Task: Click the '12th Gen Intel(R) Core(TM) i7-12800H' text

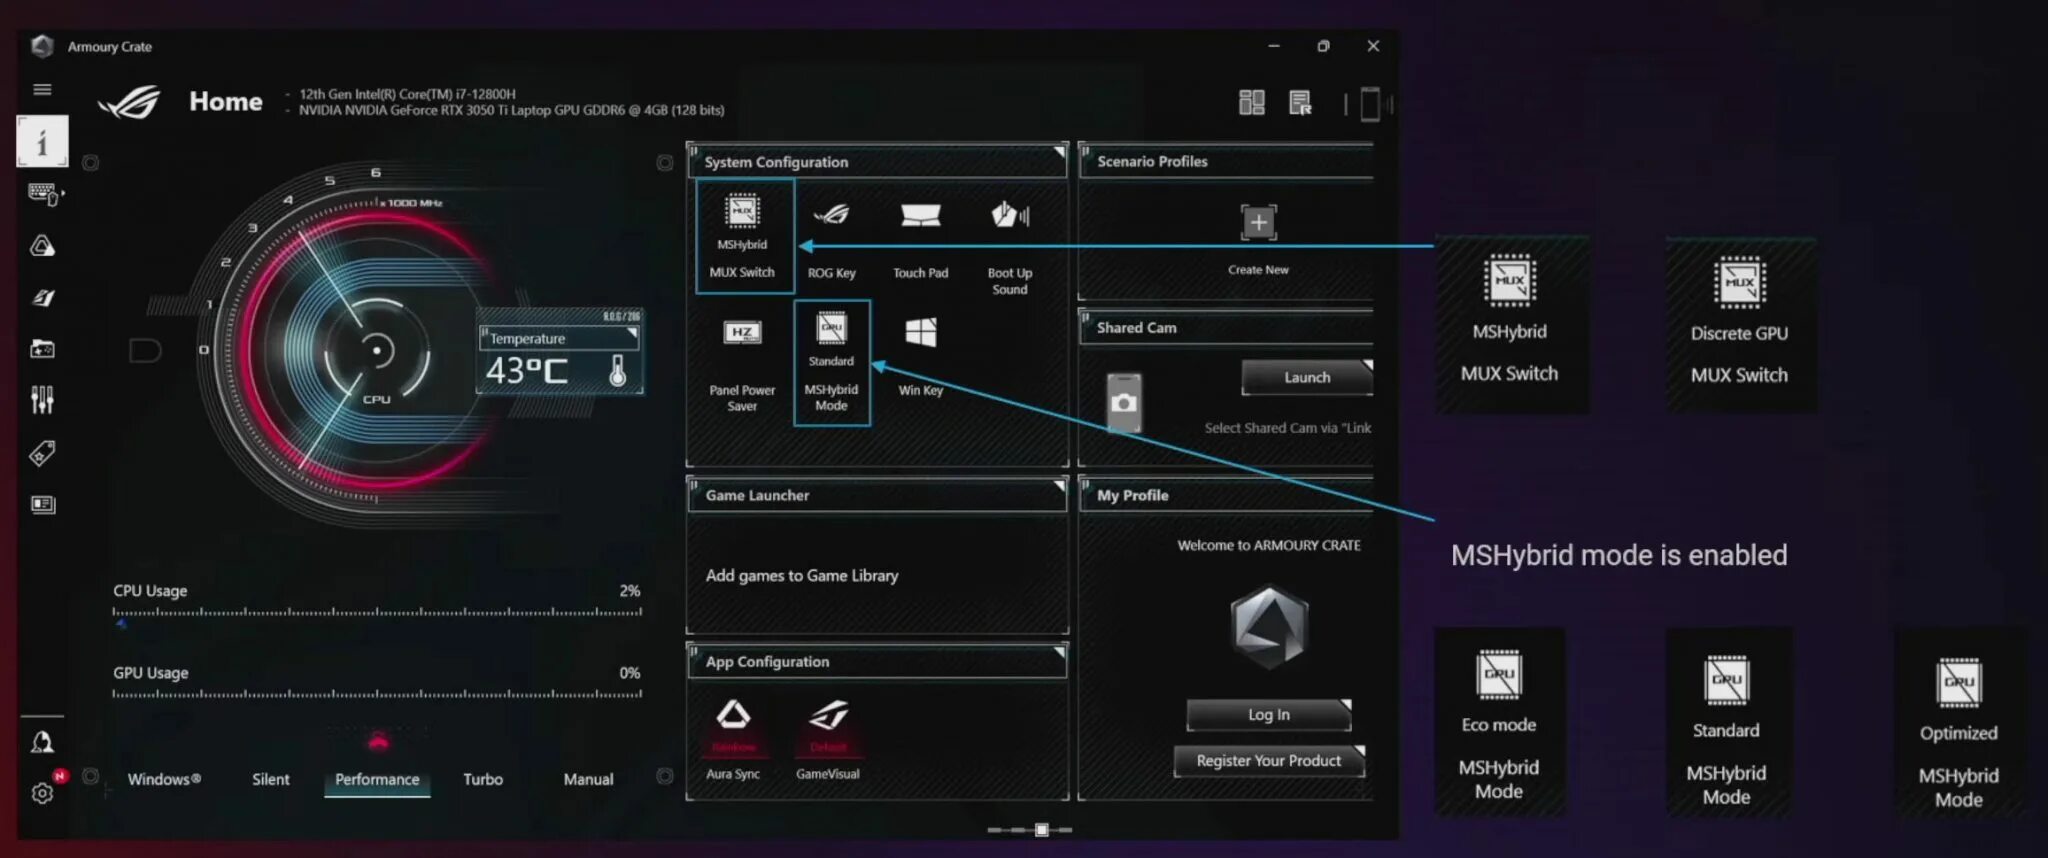Action: (x=407, y=94)
